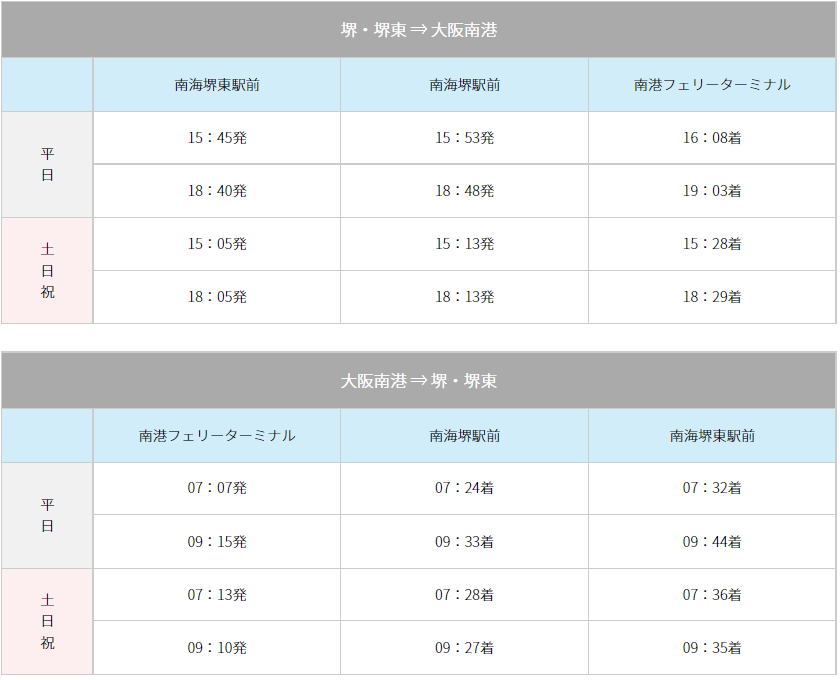This screenshot has height=680, width=840.
Task: Click the 大阪南港⇒堺・堺東 table header
Action: pos(418,380)
